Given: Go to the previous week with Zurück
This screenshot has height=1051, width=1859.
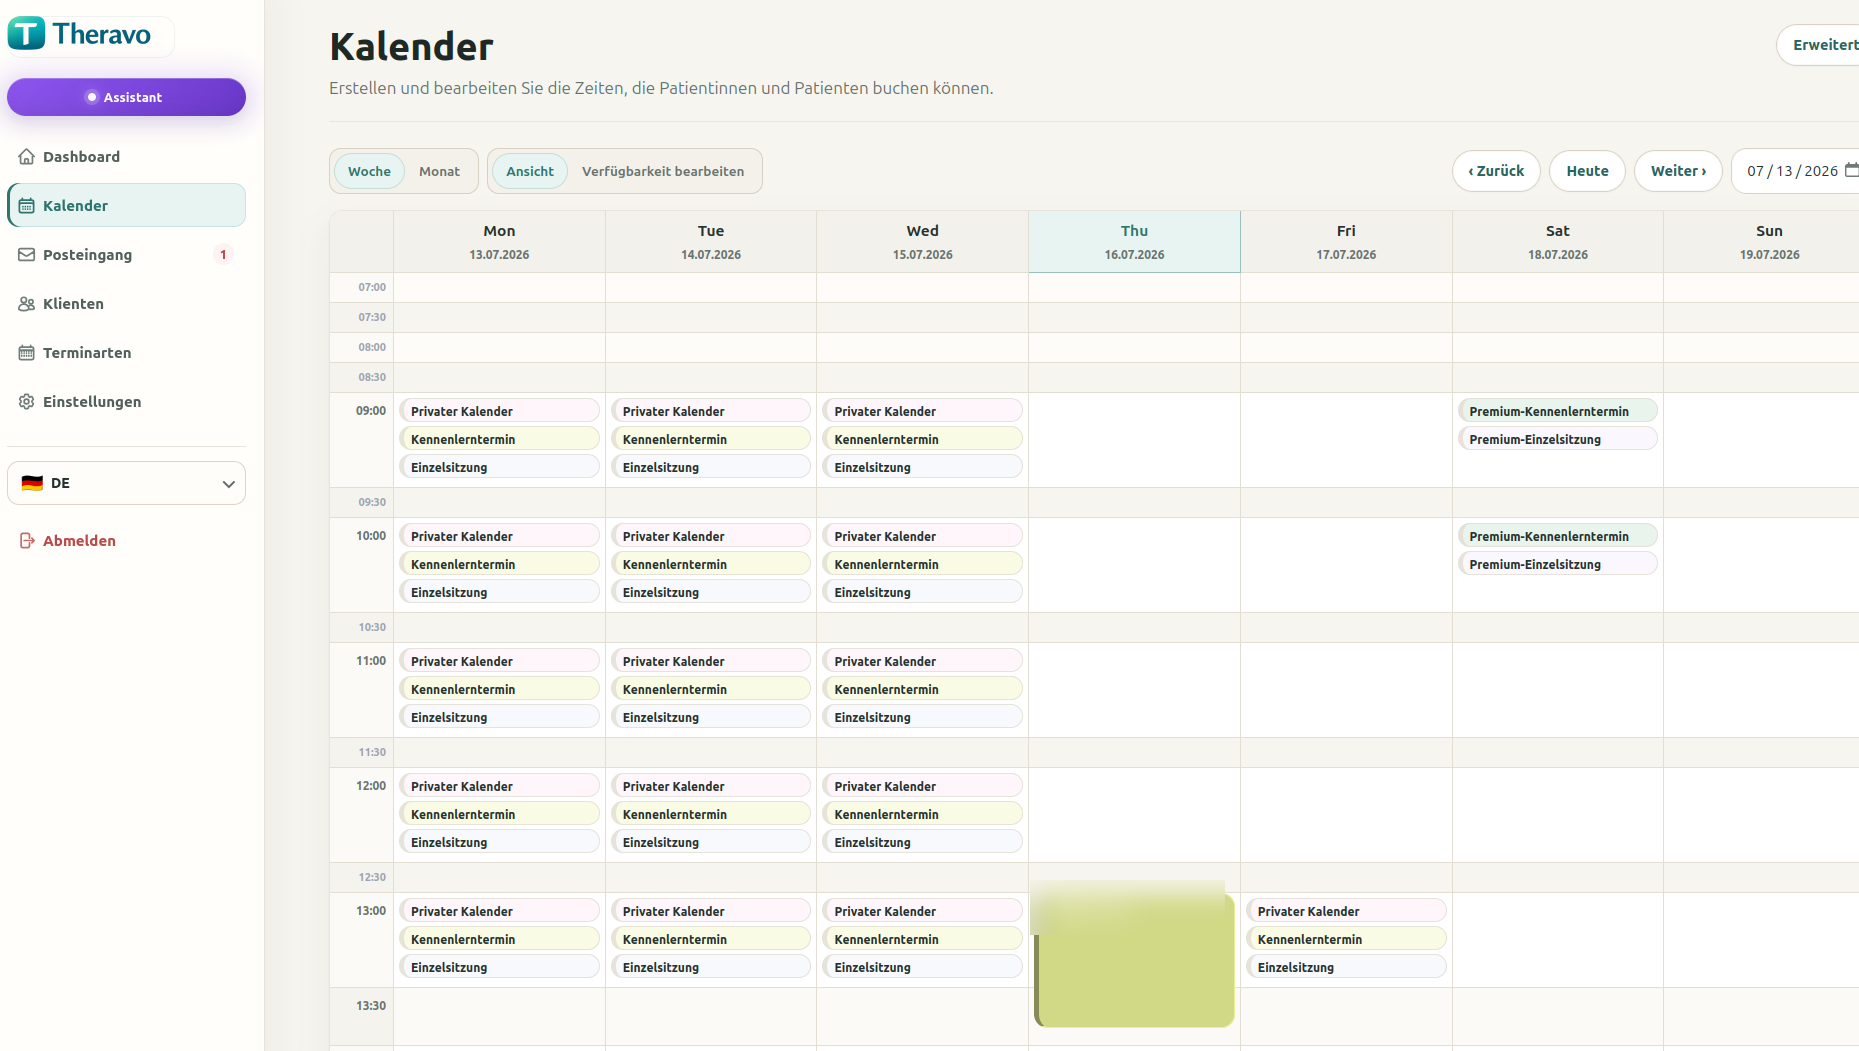Looking at the screenshot, I should [1496, 171].
